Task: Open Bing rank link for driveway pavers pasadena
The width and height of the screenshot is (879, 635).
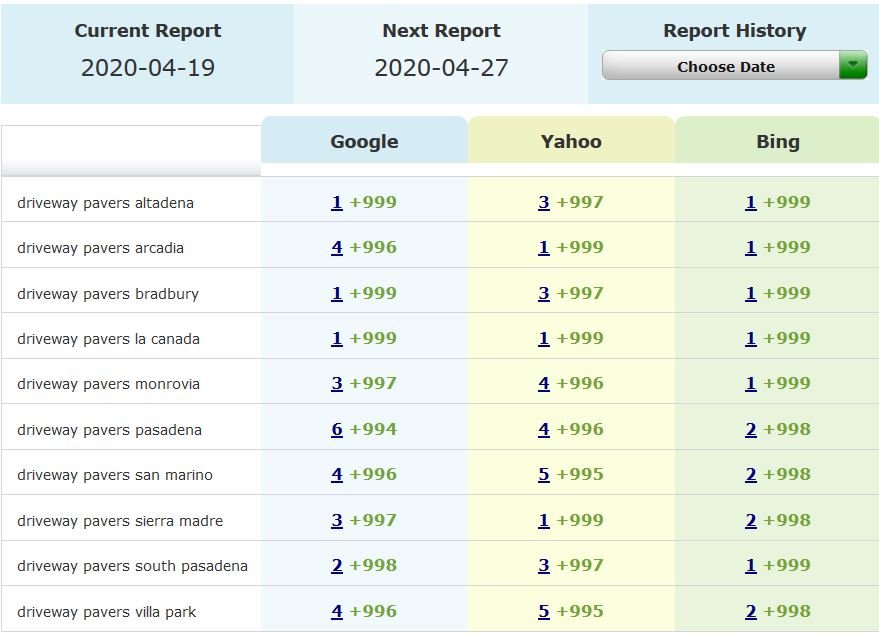Action: [x=751, y=429]
